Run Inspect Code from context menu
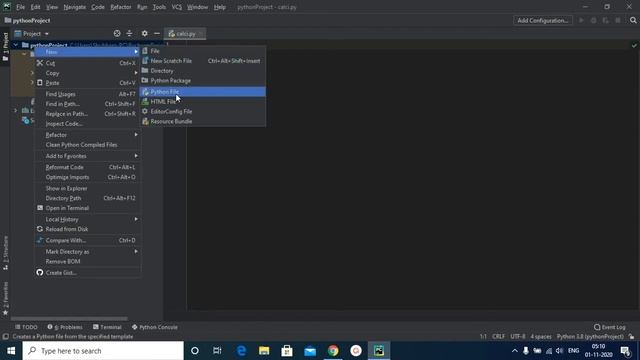Image resolution: width=640 pixels, height=360 pixels. 87,124
